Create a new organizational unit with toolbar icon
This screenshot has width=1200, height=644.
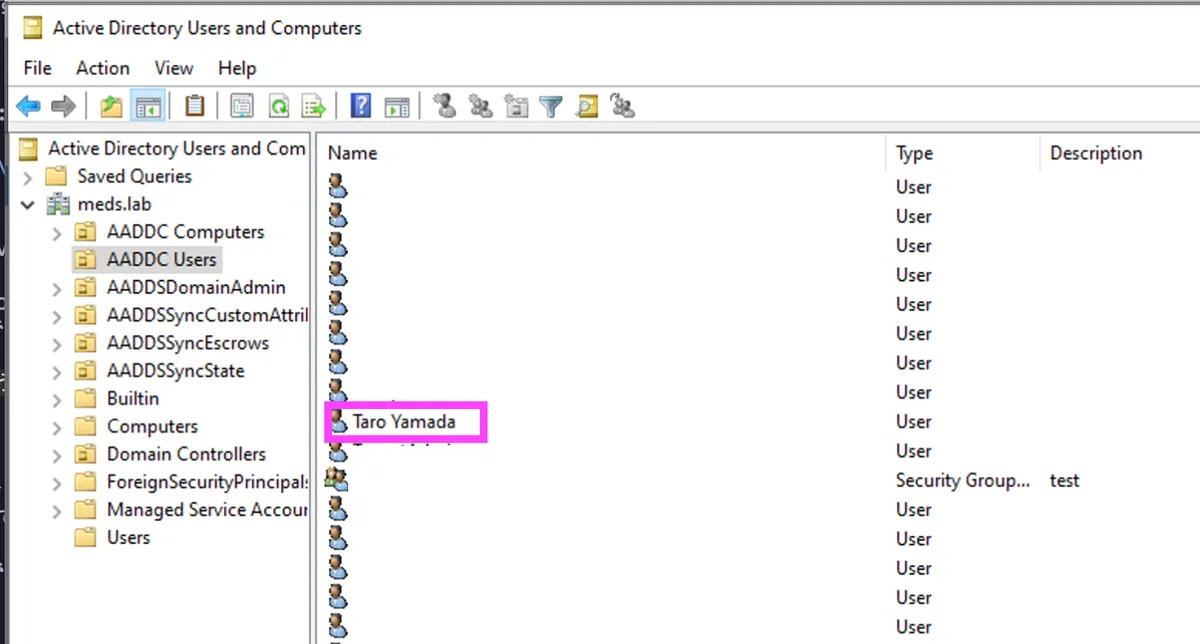pyautogui.click(x=516, y=105)
